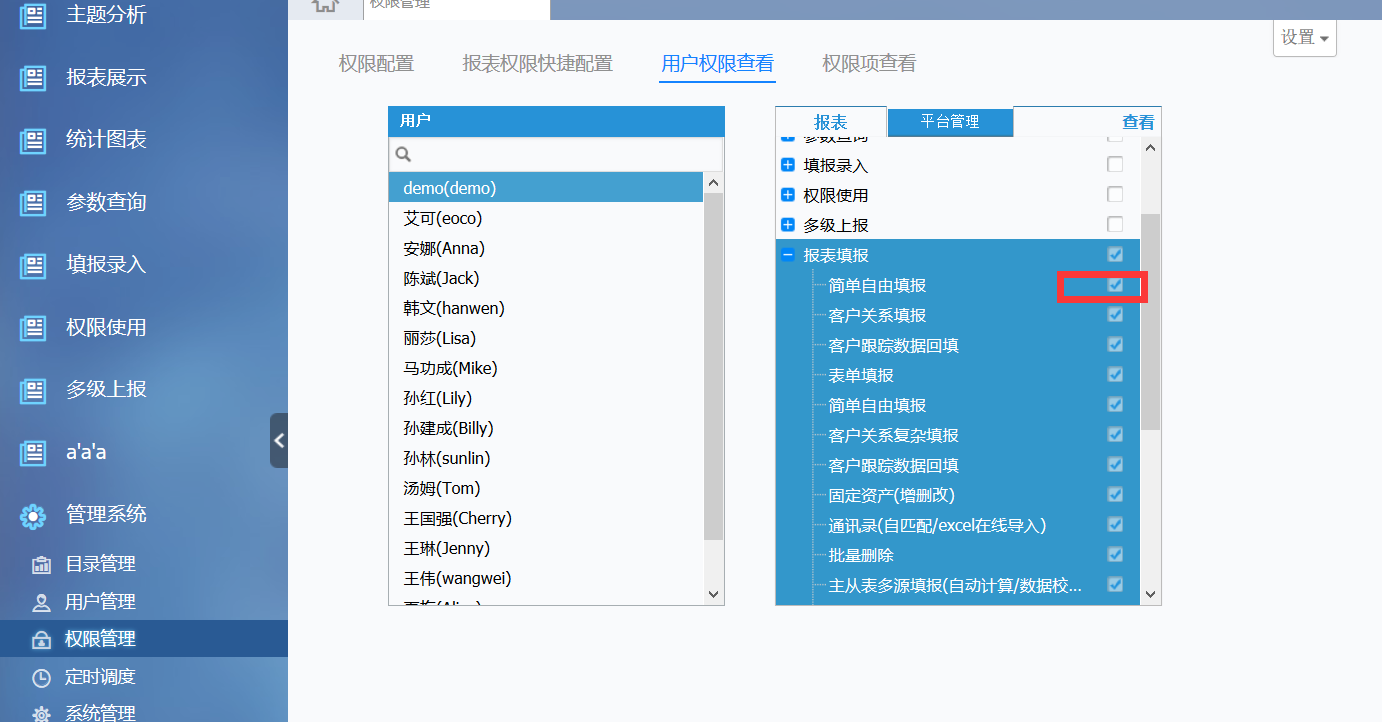Screen dimensions: 1382x722
Task: Toggle the 固定资产(增删改) checkbox
Action: coord(1115,494)
